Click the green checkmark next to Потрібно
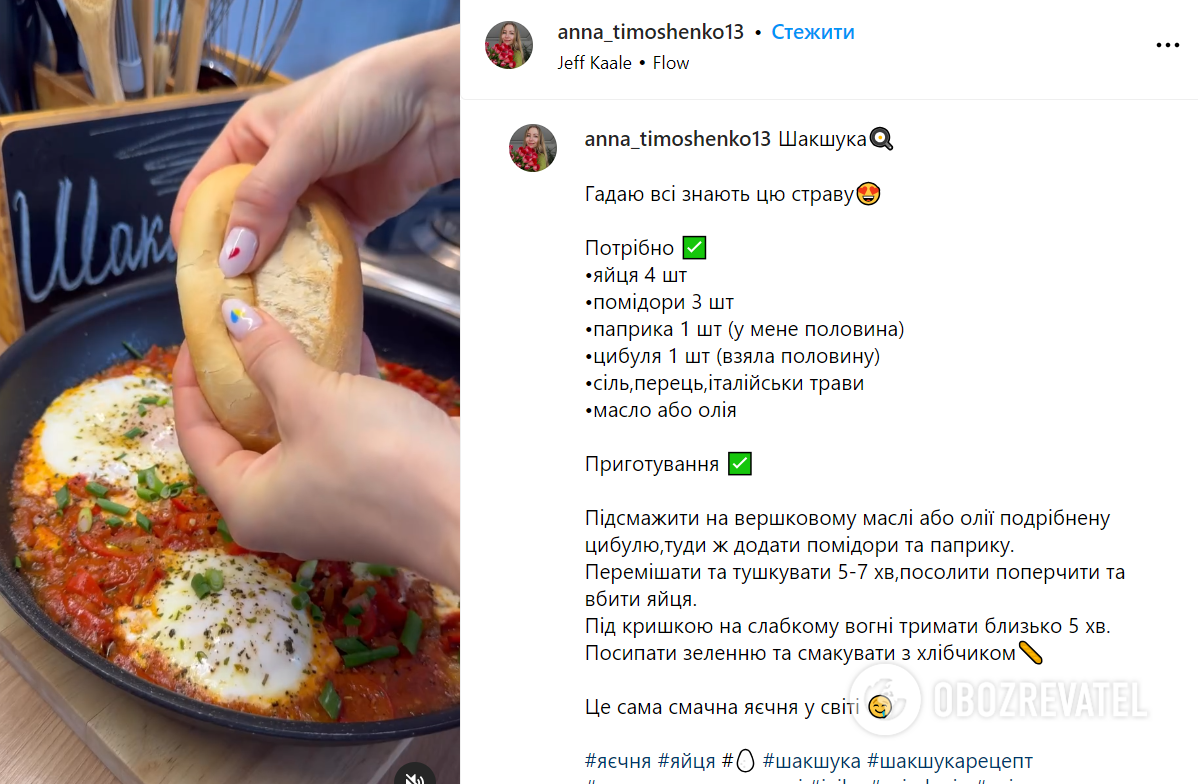The width and height of the screenshot is (1198, 784). 694,248
